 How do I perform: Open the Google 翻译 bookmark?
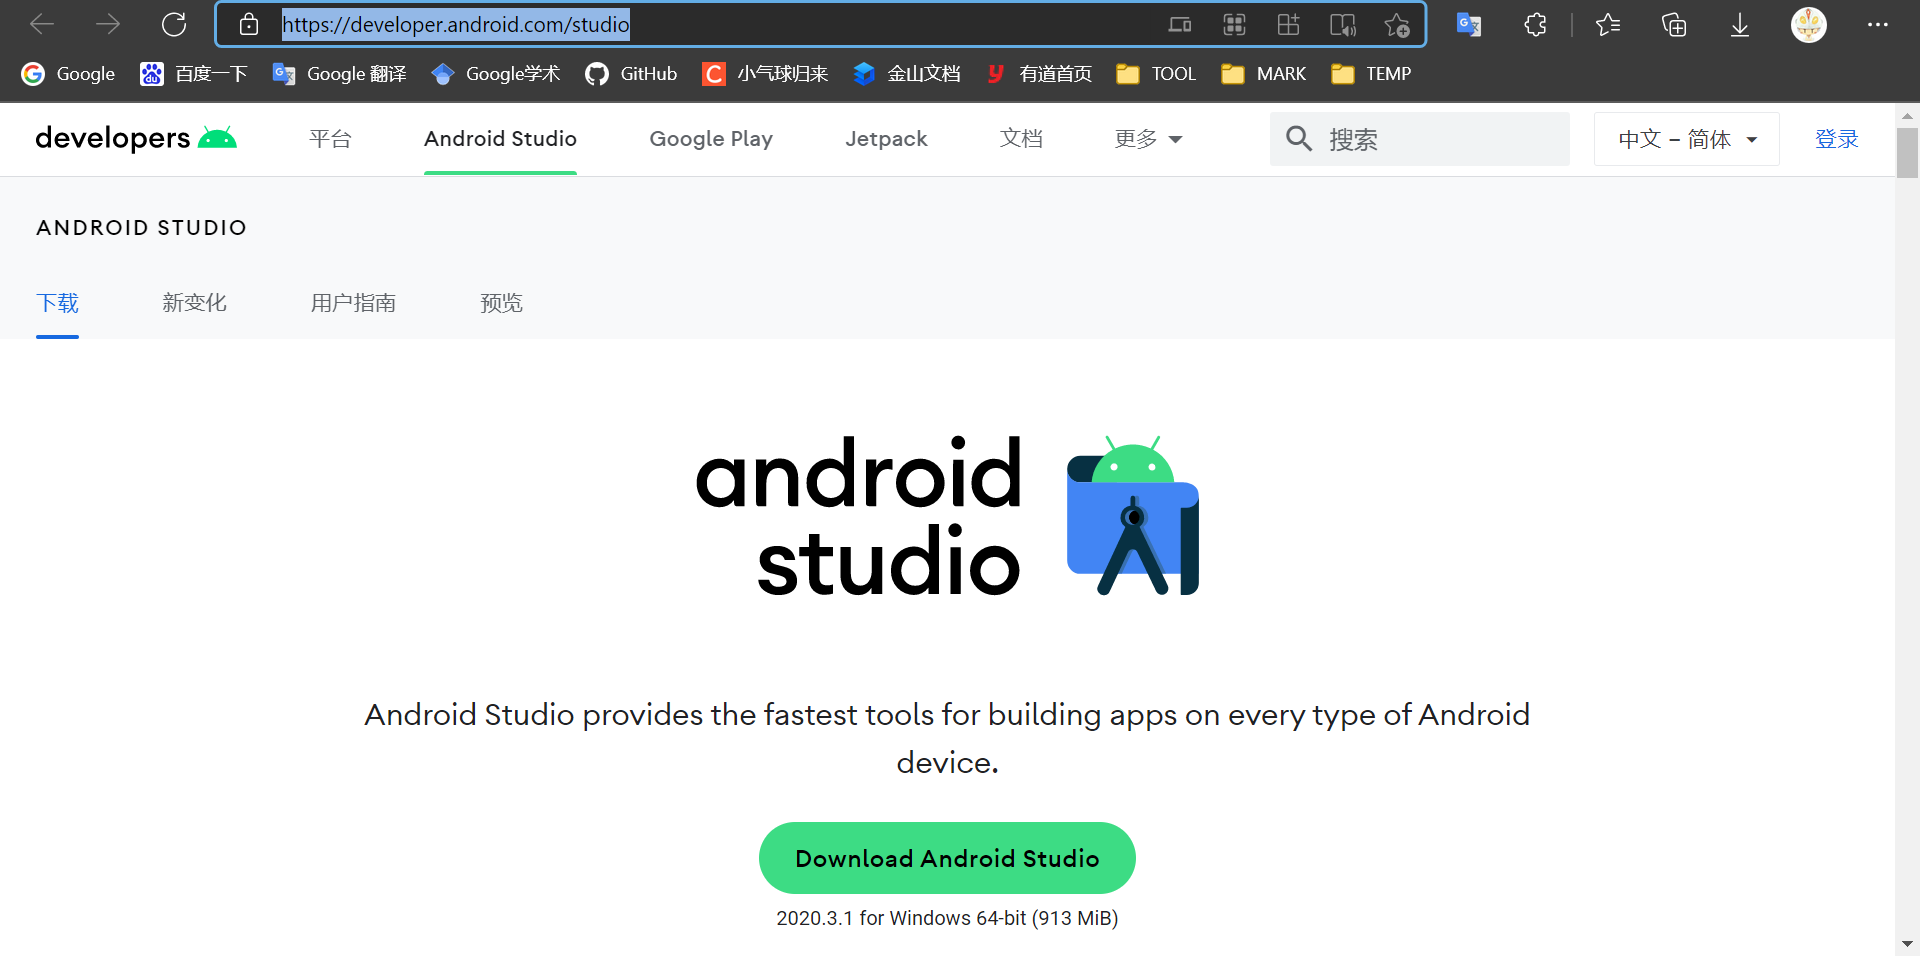[339, 73]
